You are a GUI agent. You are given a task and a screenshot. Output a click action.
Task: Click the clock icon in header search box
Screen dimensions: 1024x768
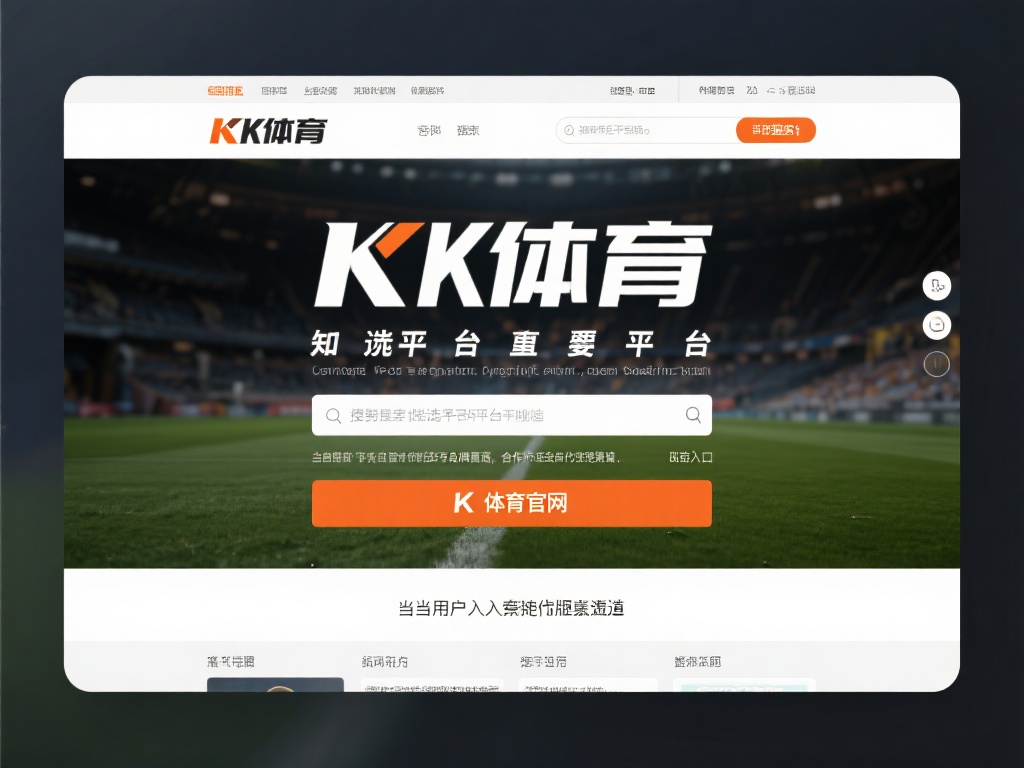[x=569, y=130]
